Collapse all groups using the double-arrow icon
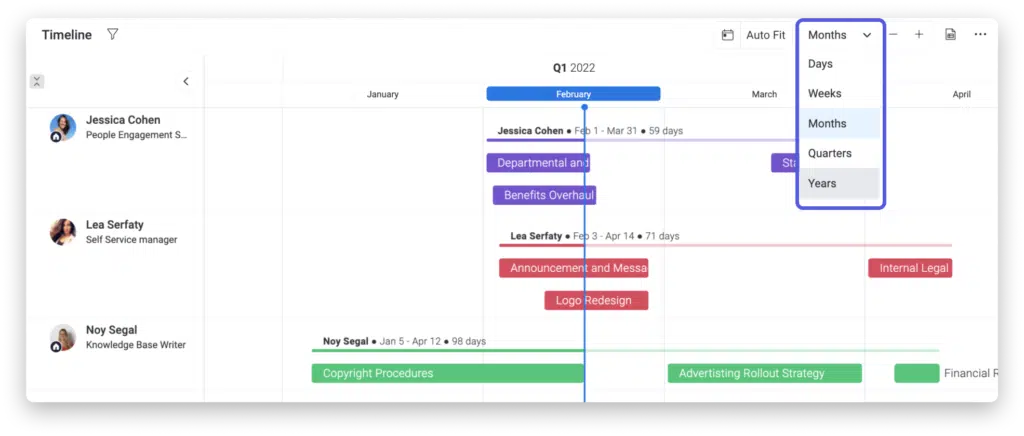 click(x=37, y=82)
